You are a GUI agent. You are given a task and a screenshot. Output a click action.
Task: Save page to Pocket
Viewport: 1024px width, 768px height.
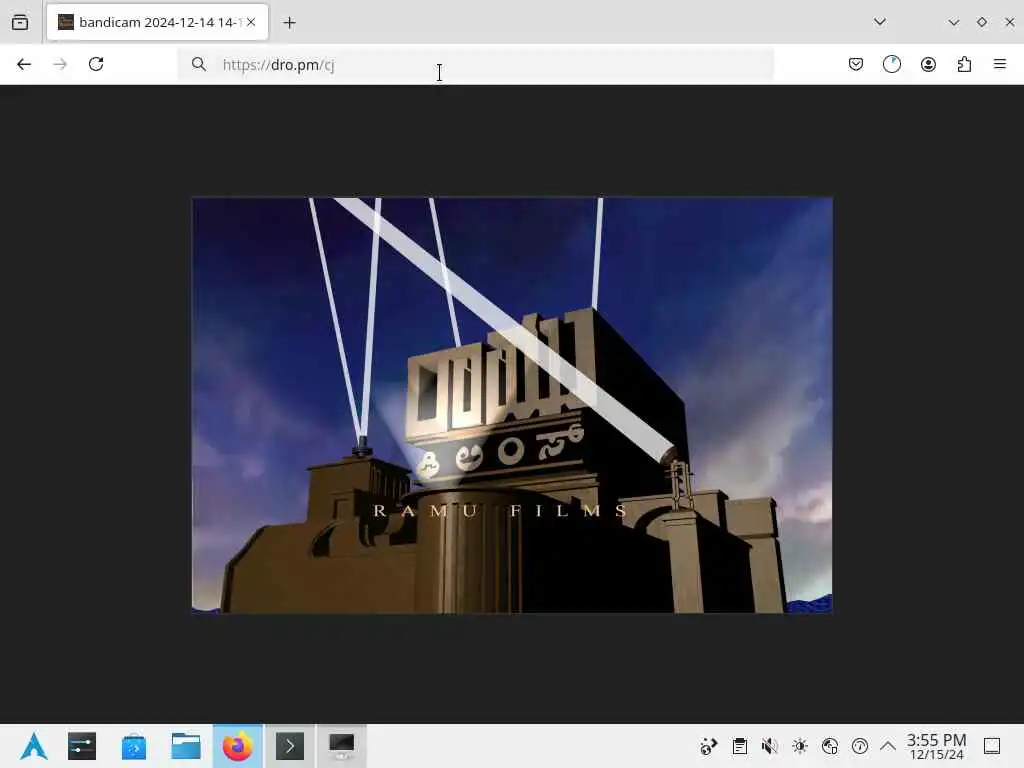click(x=856, y=64)
